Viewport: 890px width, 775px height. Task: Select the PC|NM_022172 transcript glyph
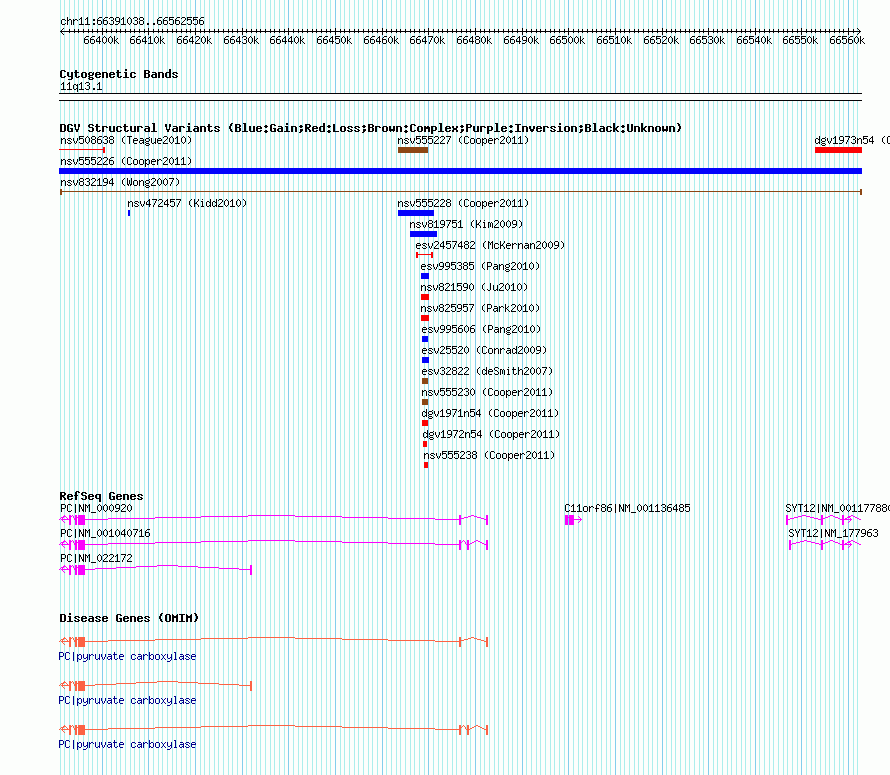156,569
